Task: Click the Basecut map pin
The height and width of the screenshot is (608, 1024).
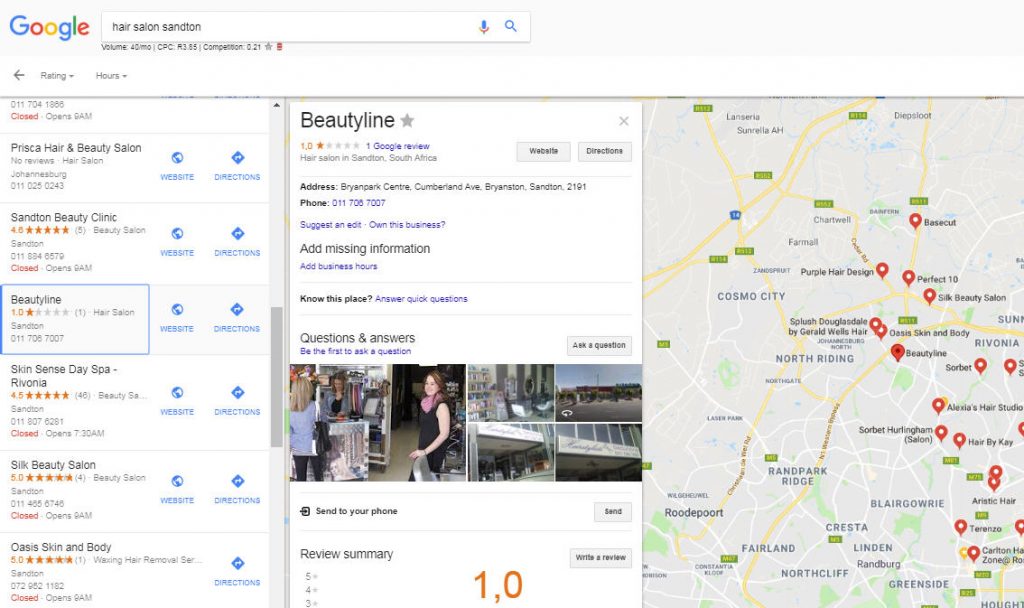Action: pos(916,221)
